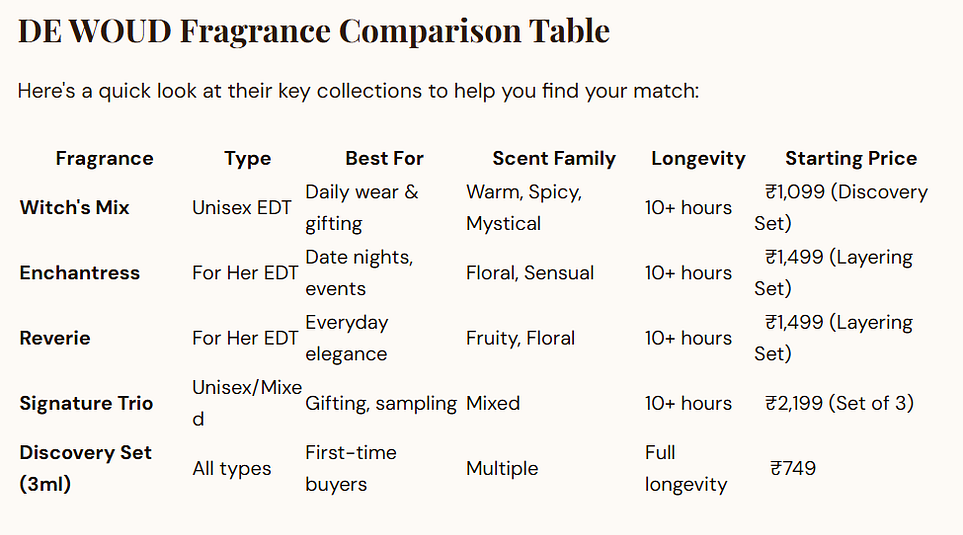
Task: Click the Starting Price column header
Action: pos(850,158)
